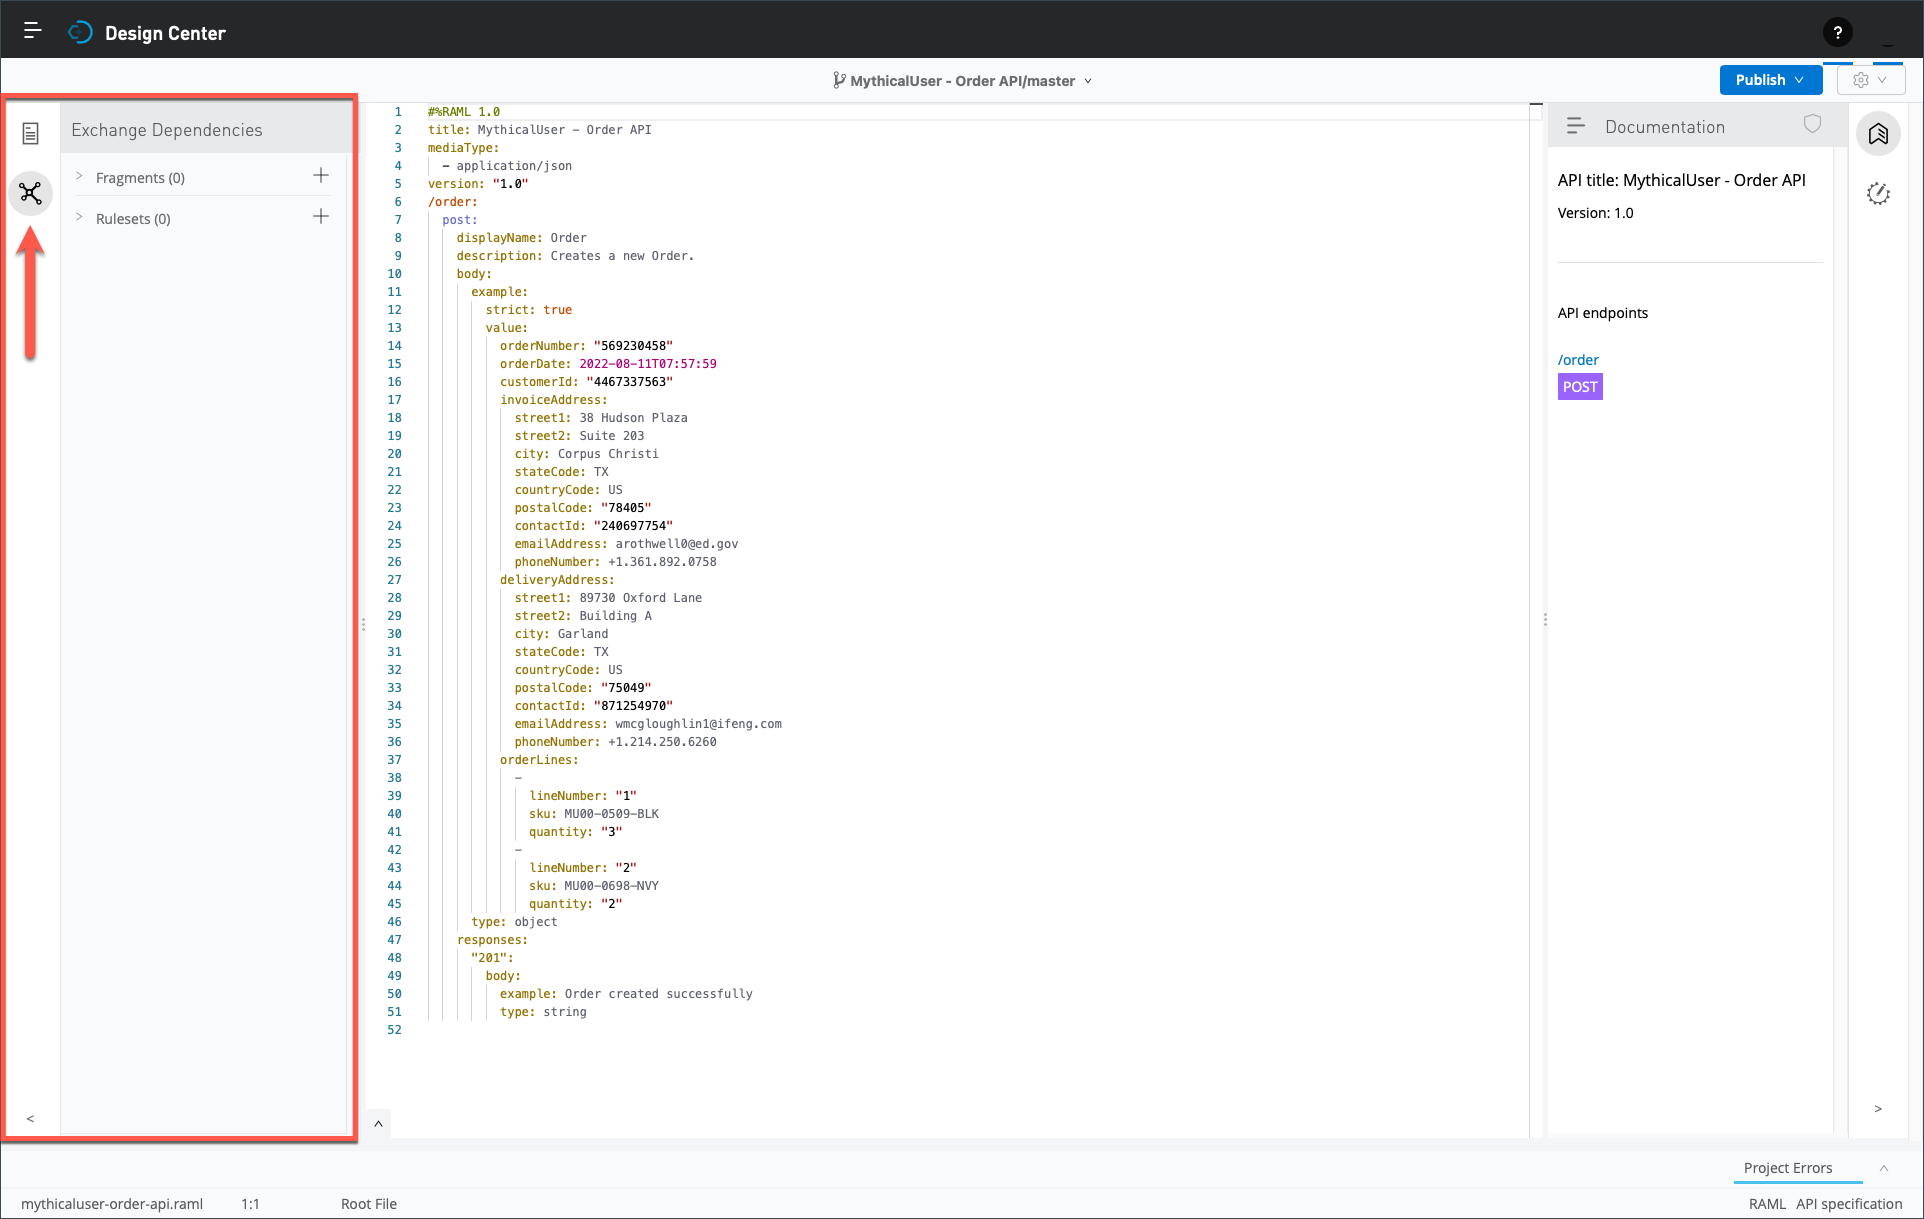
Task: Click the Documentation panel menu lines icon
Action: point(1575,126)
